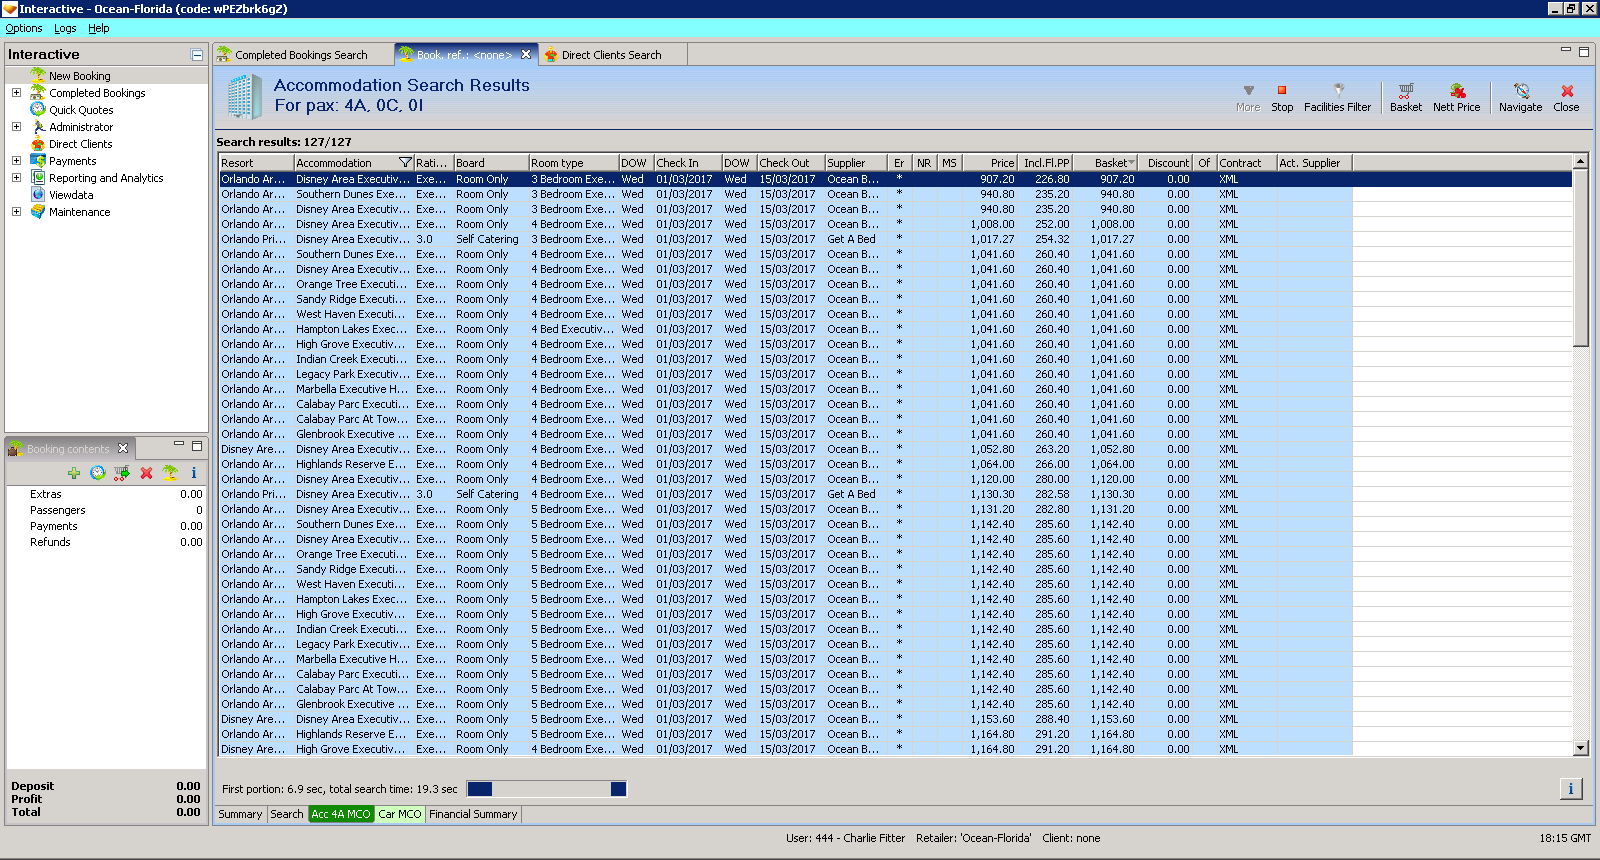
Task: Expand the Reporting and Analytics tree node
Action: coord(16,178)
